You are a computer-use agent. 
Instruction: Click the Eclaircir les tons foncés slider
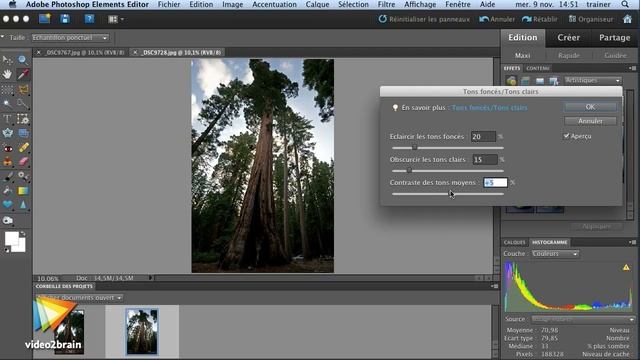(x=447, y=148)
